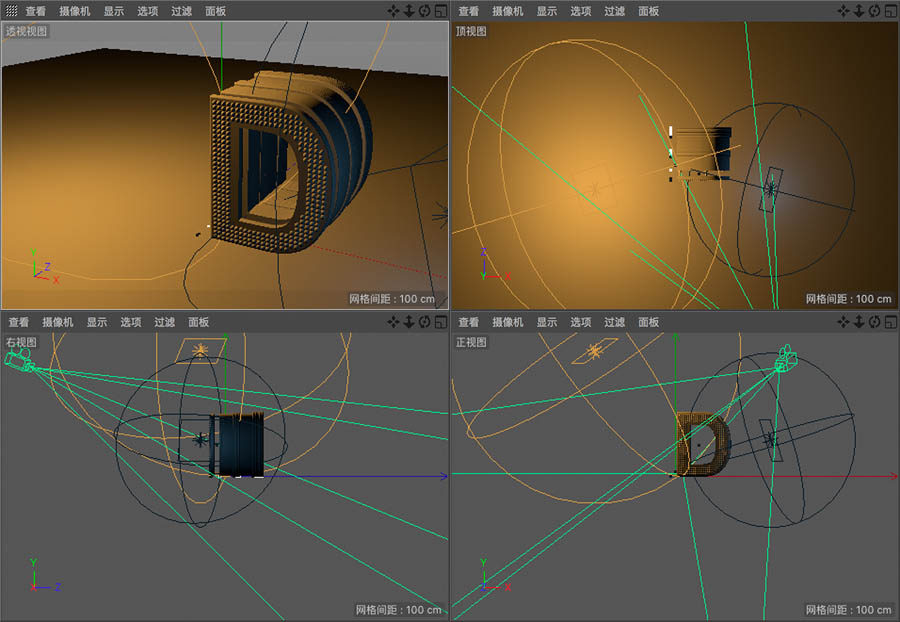Toggle single-view maximize on top viewport
This screenshot has width=900, height=622.
(x=893, y=11)
